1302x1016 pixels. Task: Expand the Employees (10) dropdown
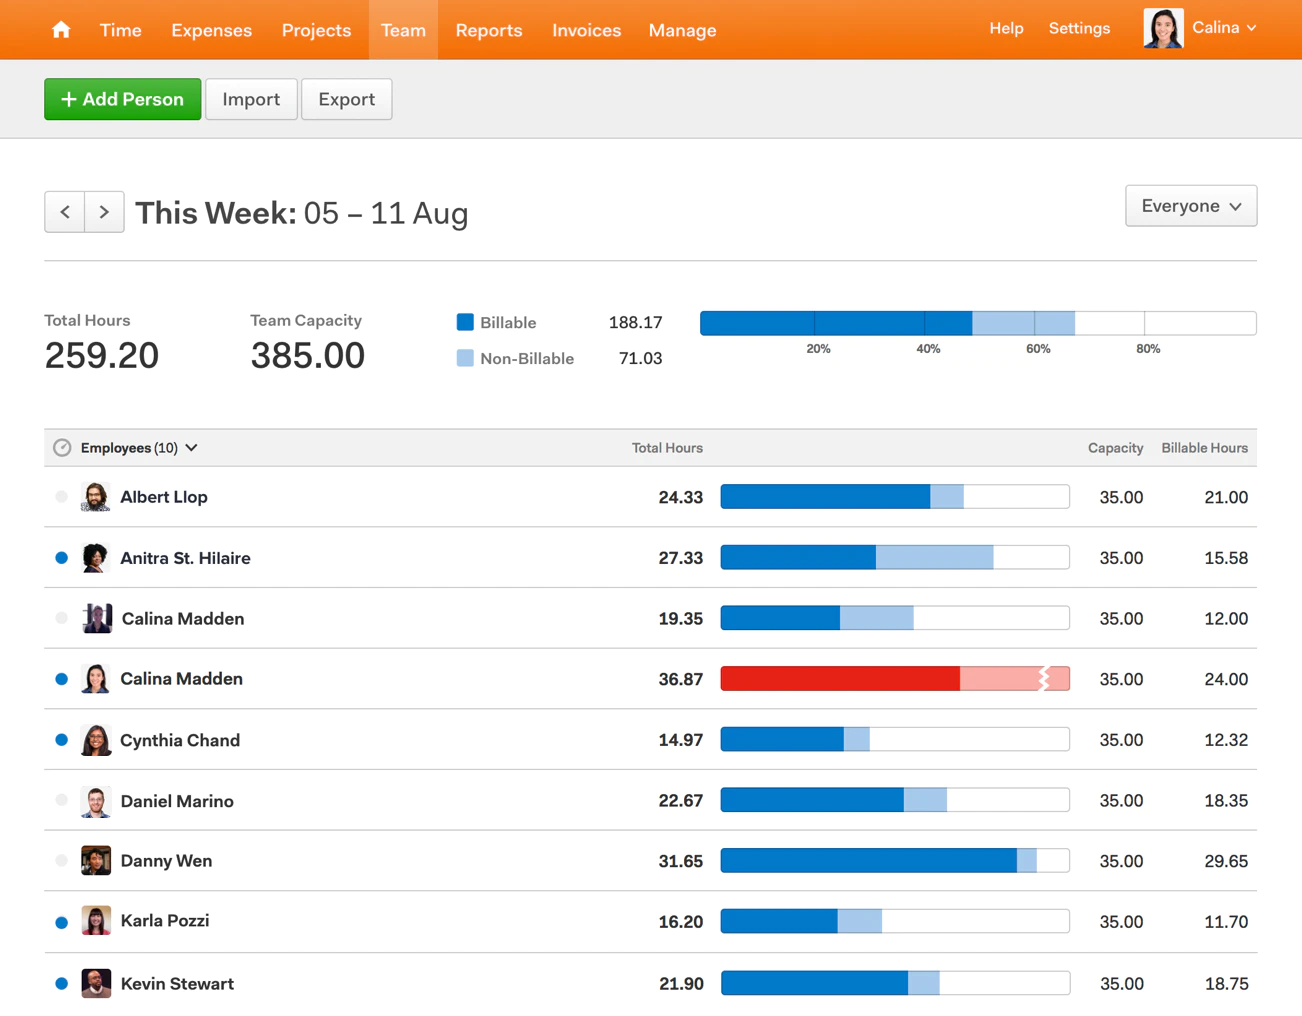pos(192,447)
